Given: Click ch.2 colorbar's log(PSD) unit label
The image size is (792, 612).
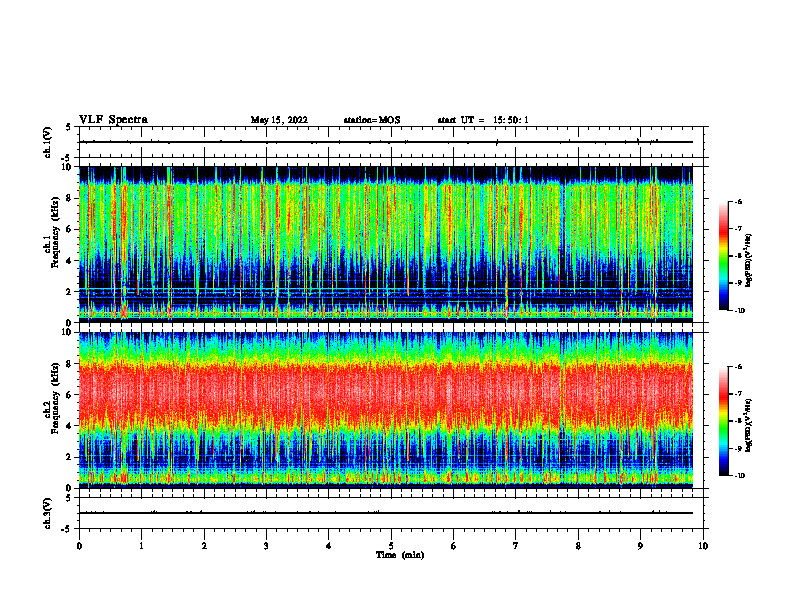Looking at the screenshot, I should (x=749, y=425).
